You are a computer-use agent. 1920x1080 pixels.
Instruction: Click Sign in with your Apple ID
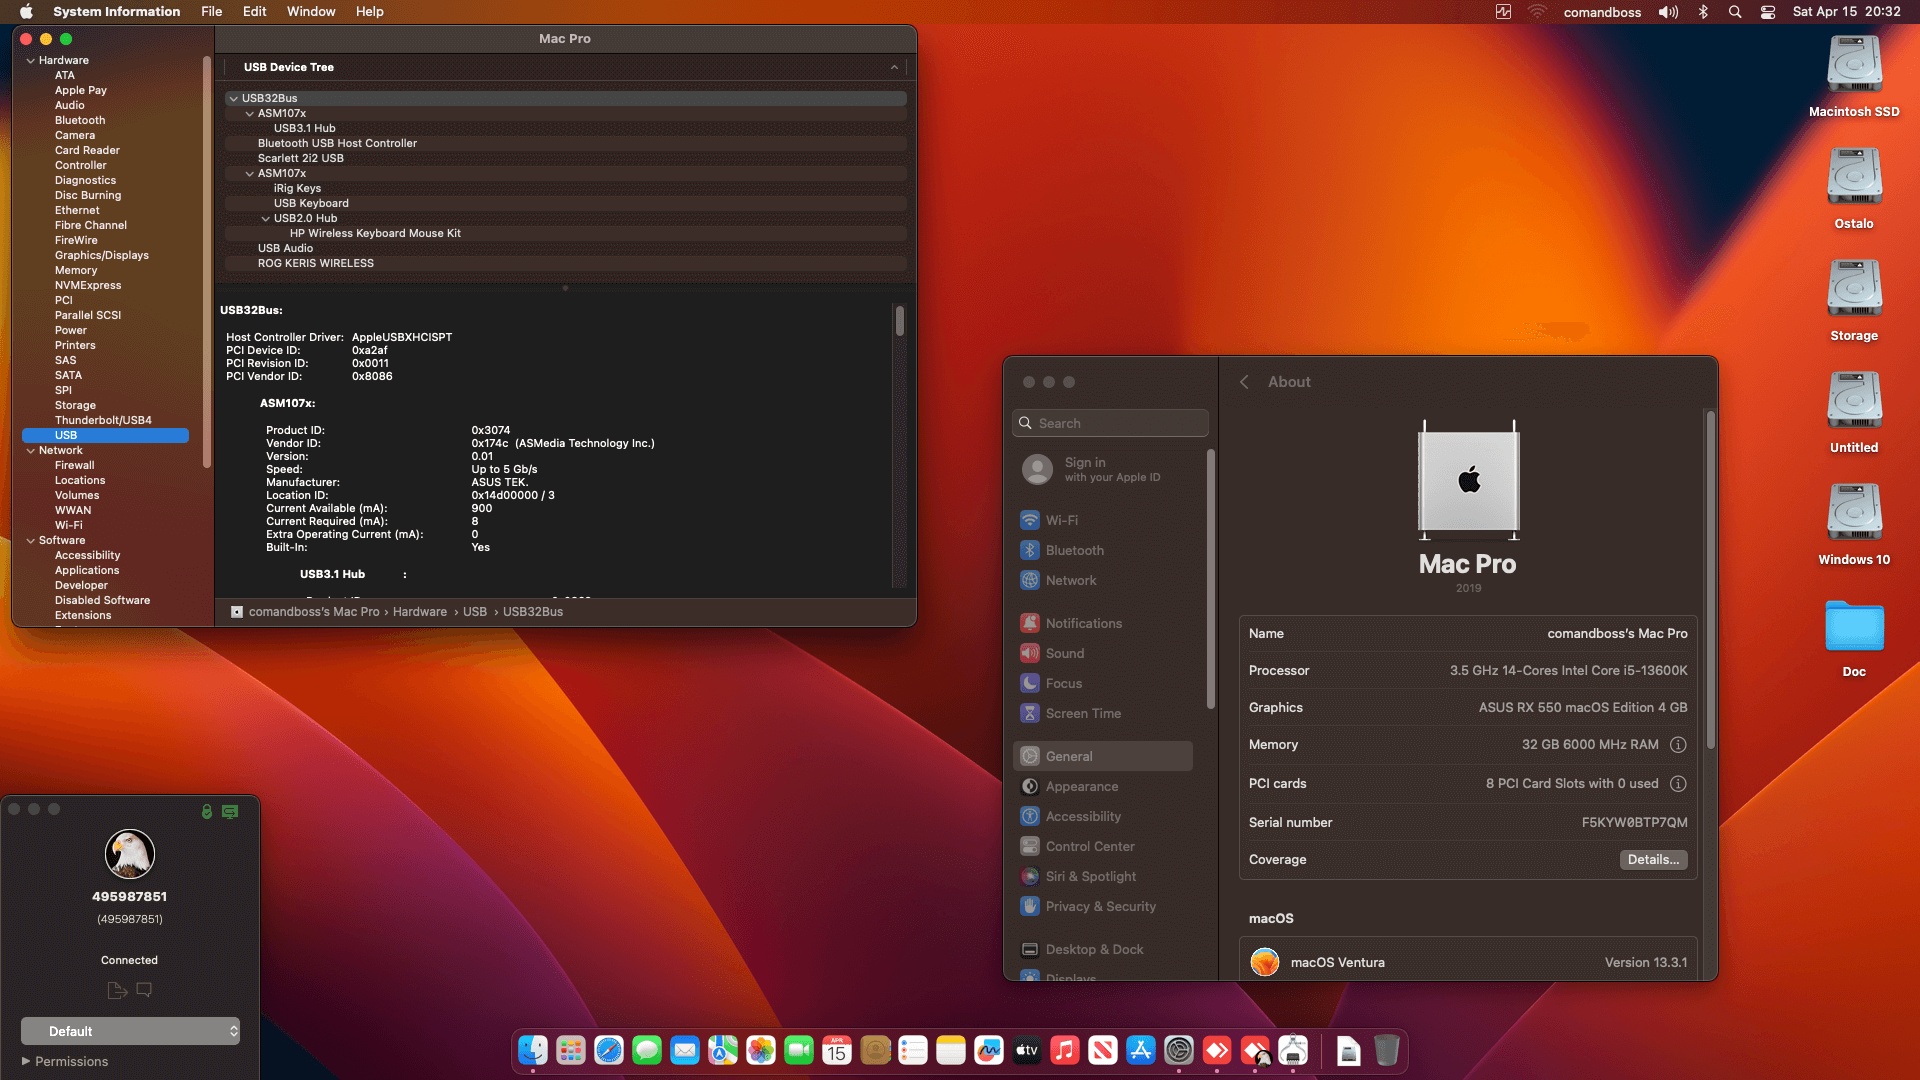point(1110,469)
